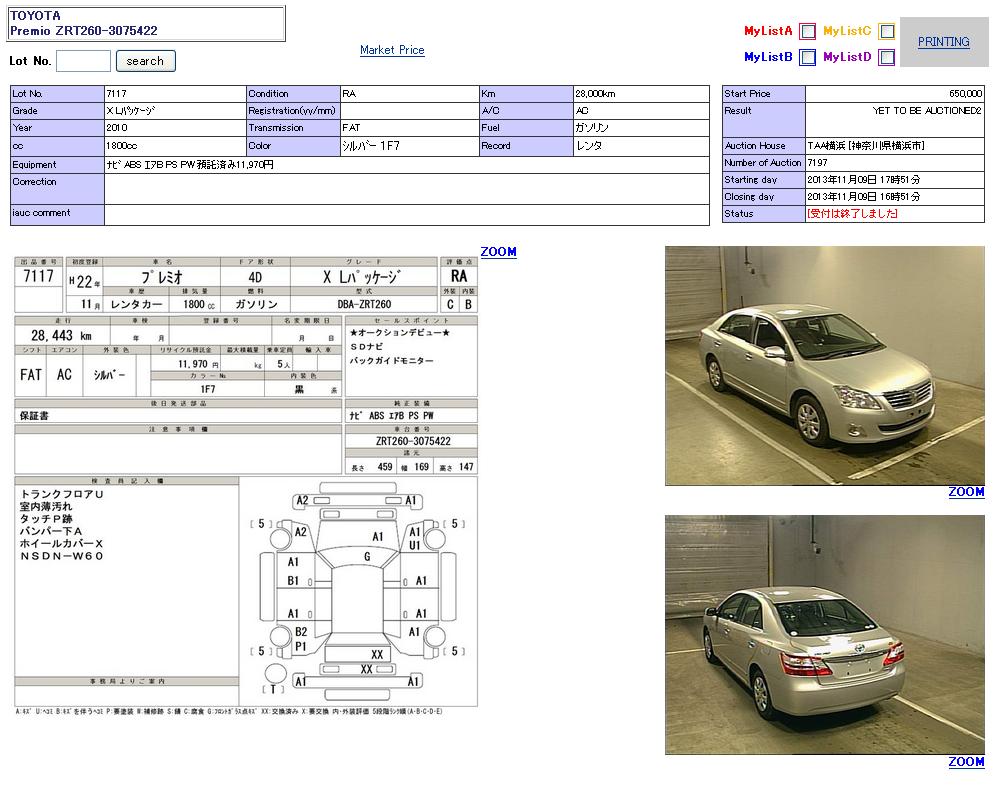Click the red status text in Status row
The width and height of the screenshot is (1004, 786).
(852, 214)
